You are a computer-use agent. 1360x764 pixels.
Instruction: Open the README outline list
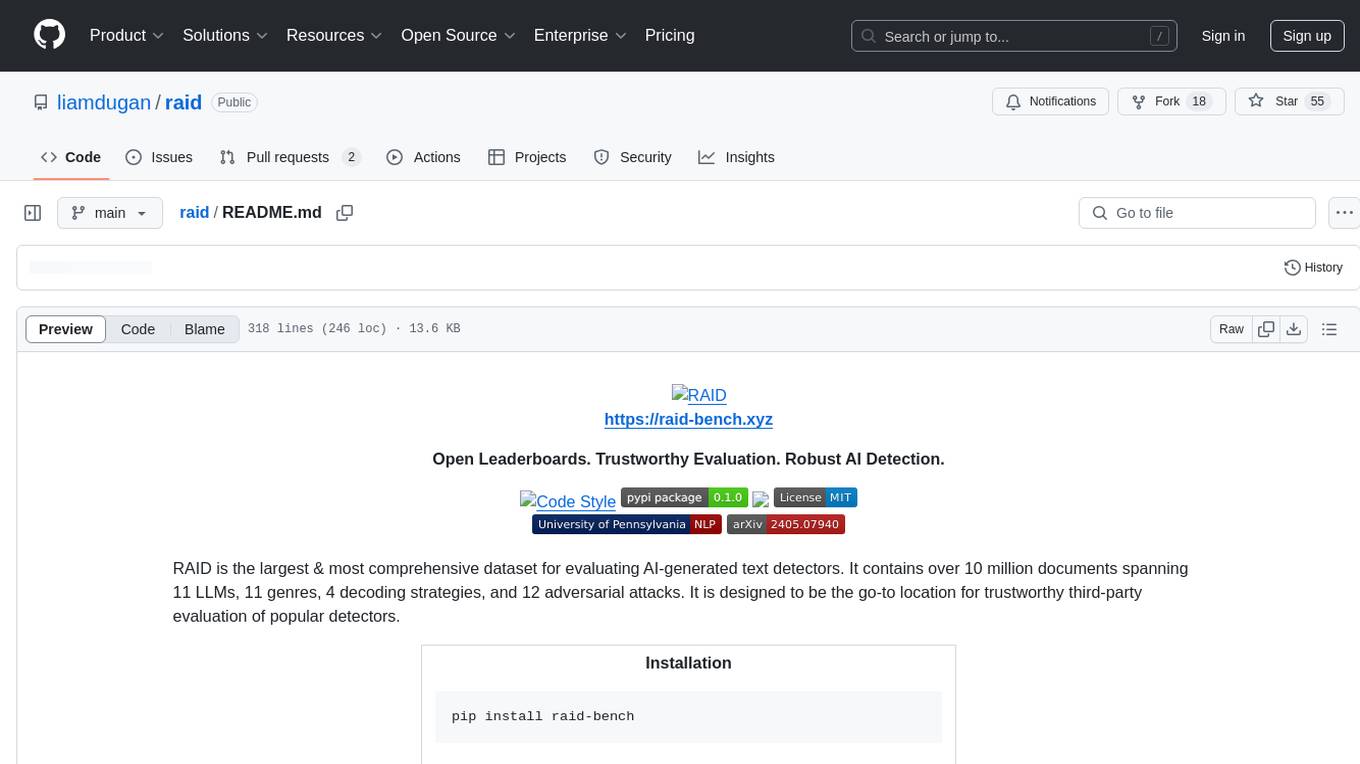click(1330, 329)
